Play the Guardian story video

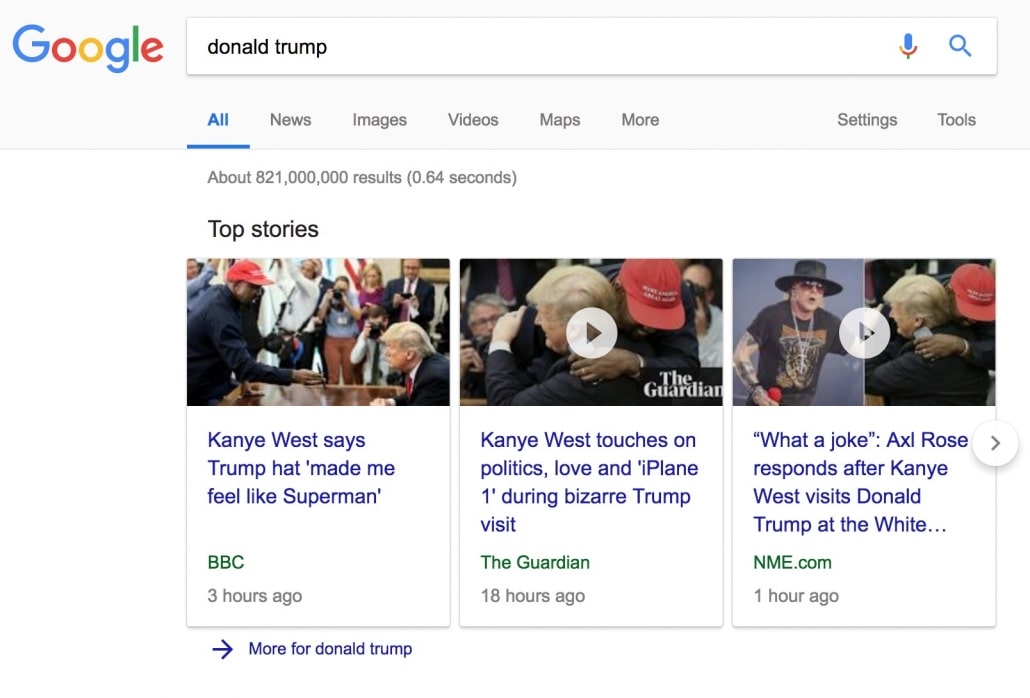(592, 332)
